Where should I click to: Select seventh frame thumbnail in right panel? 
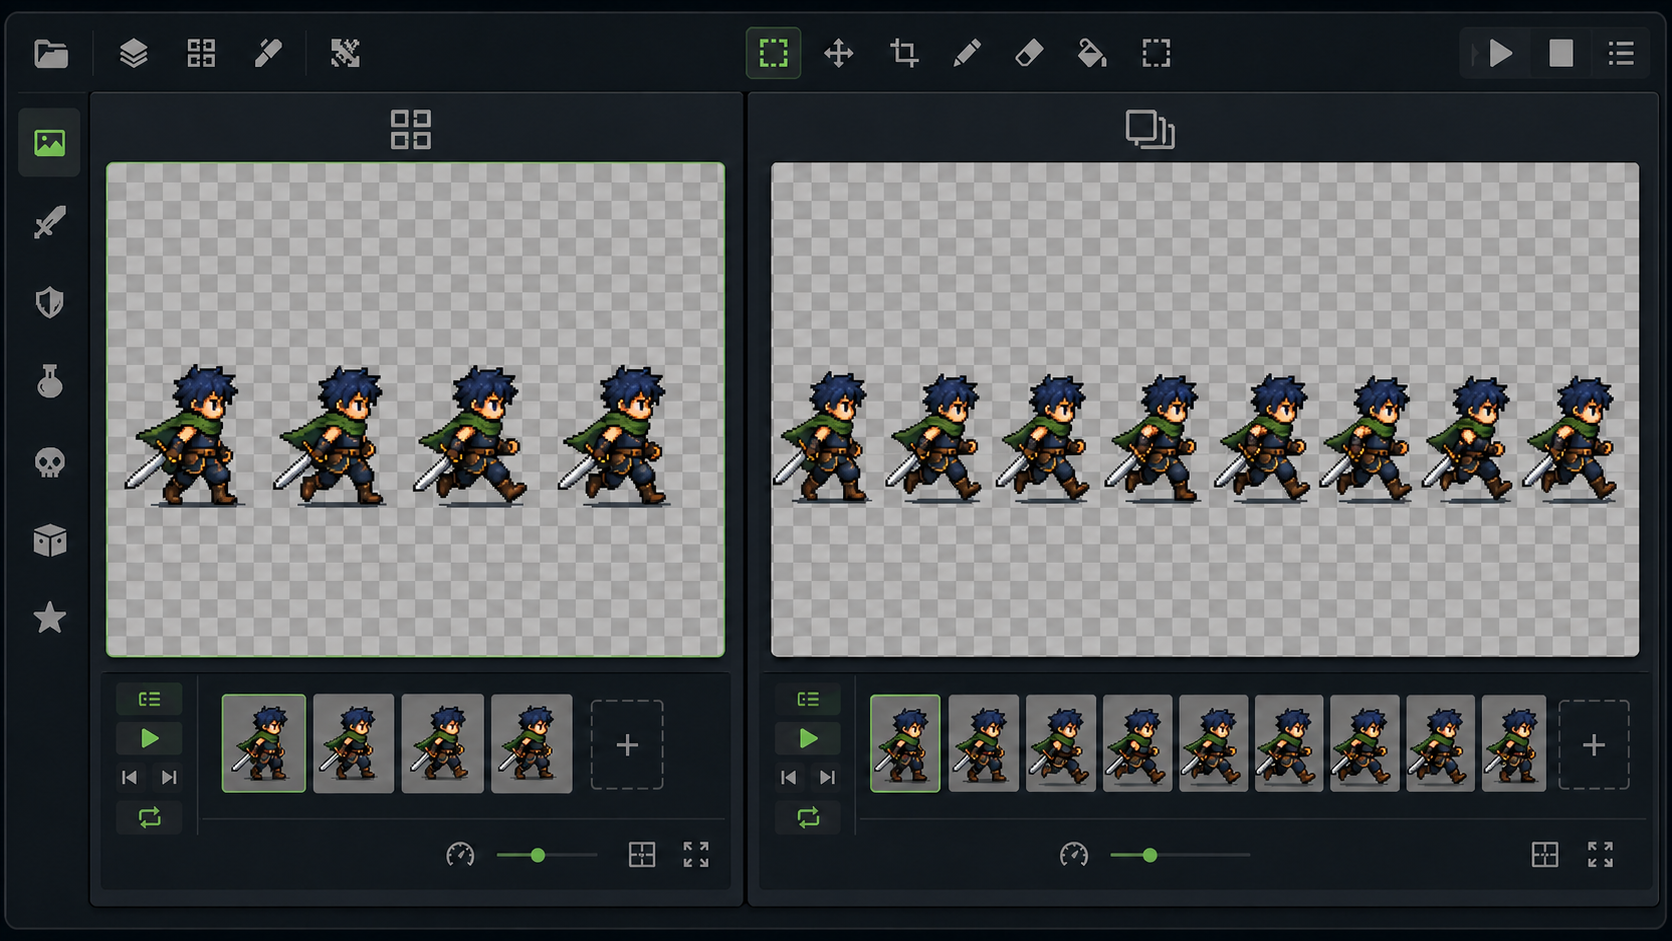pyautogui.click(x=1365, y=744)
